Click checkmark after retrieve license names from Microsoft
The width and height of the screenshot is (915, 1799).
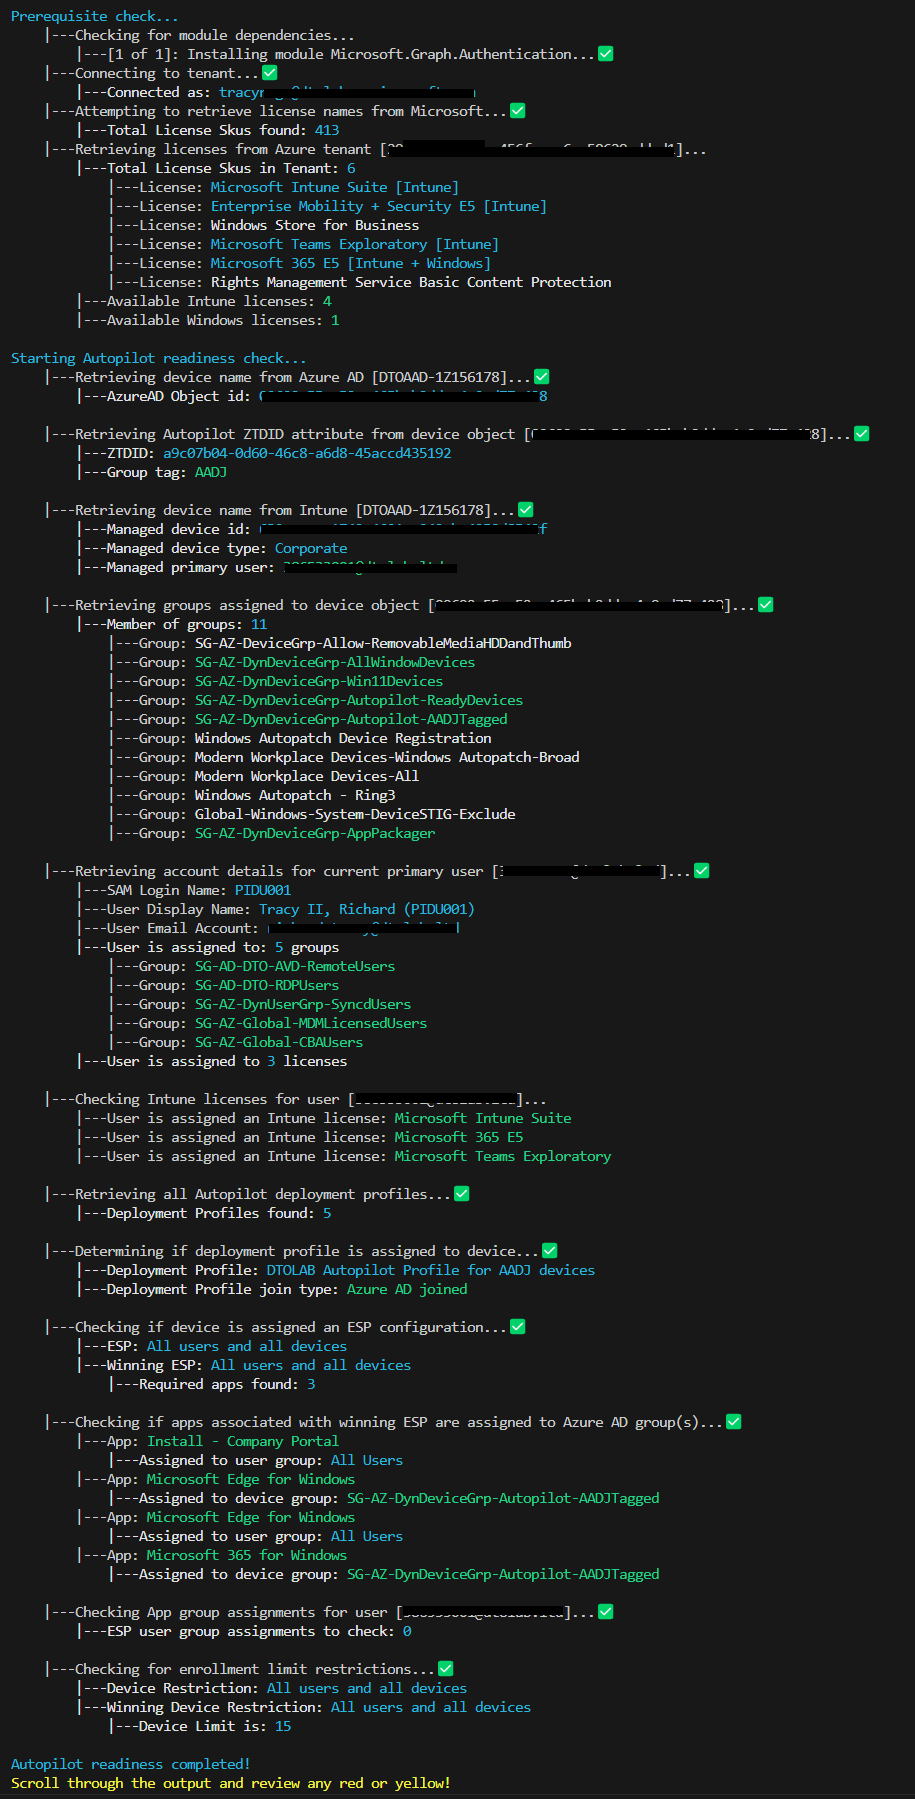click(518, 111)
